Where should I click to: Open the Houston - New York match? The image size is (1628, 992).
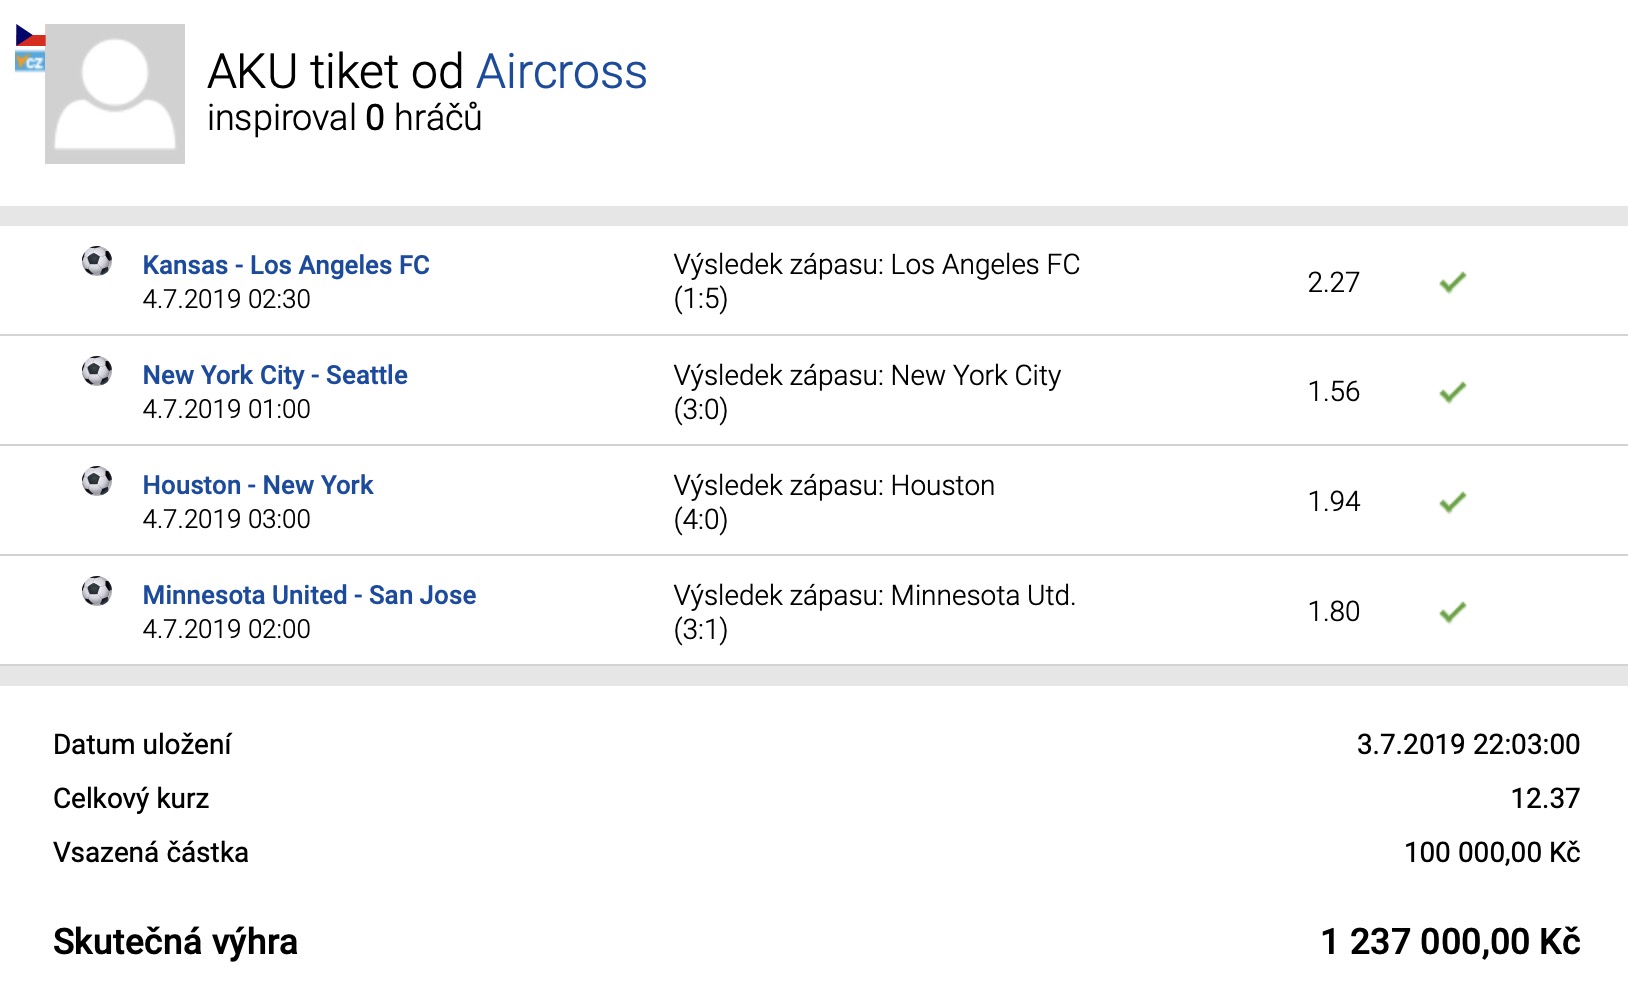258,485
